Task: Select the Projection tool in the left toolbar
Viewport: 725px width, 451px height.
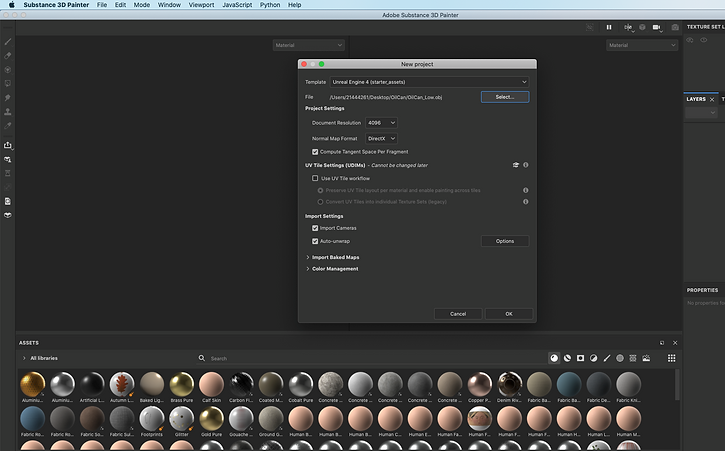Action: tap(7, 70)
